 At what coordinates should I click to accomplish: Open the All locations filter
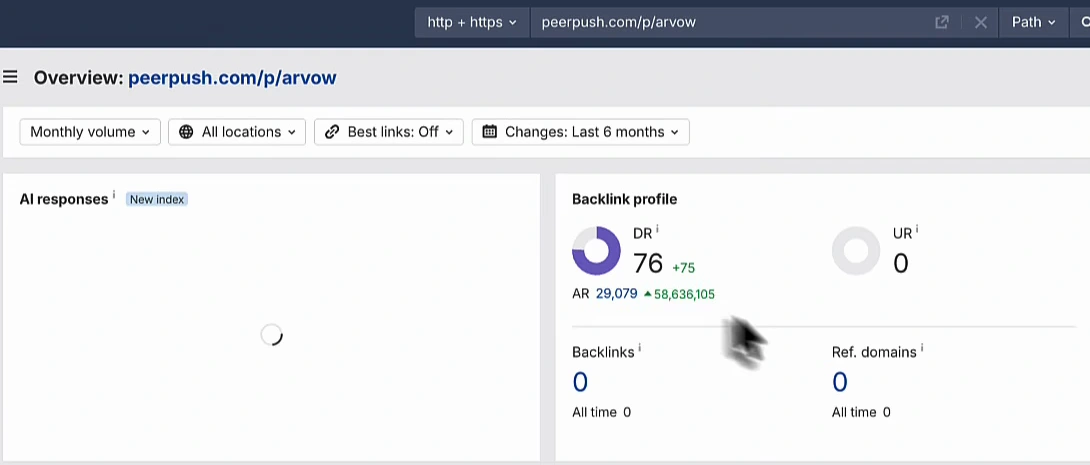237,132
